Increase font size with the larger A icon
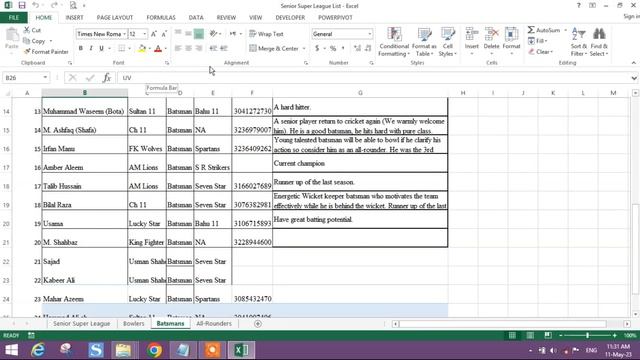Viewport: 640px width, 360px height. click(154, 34)
